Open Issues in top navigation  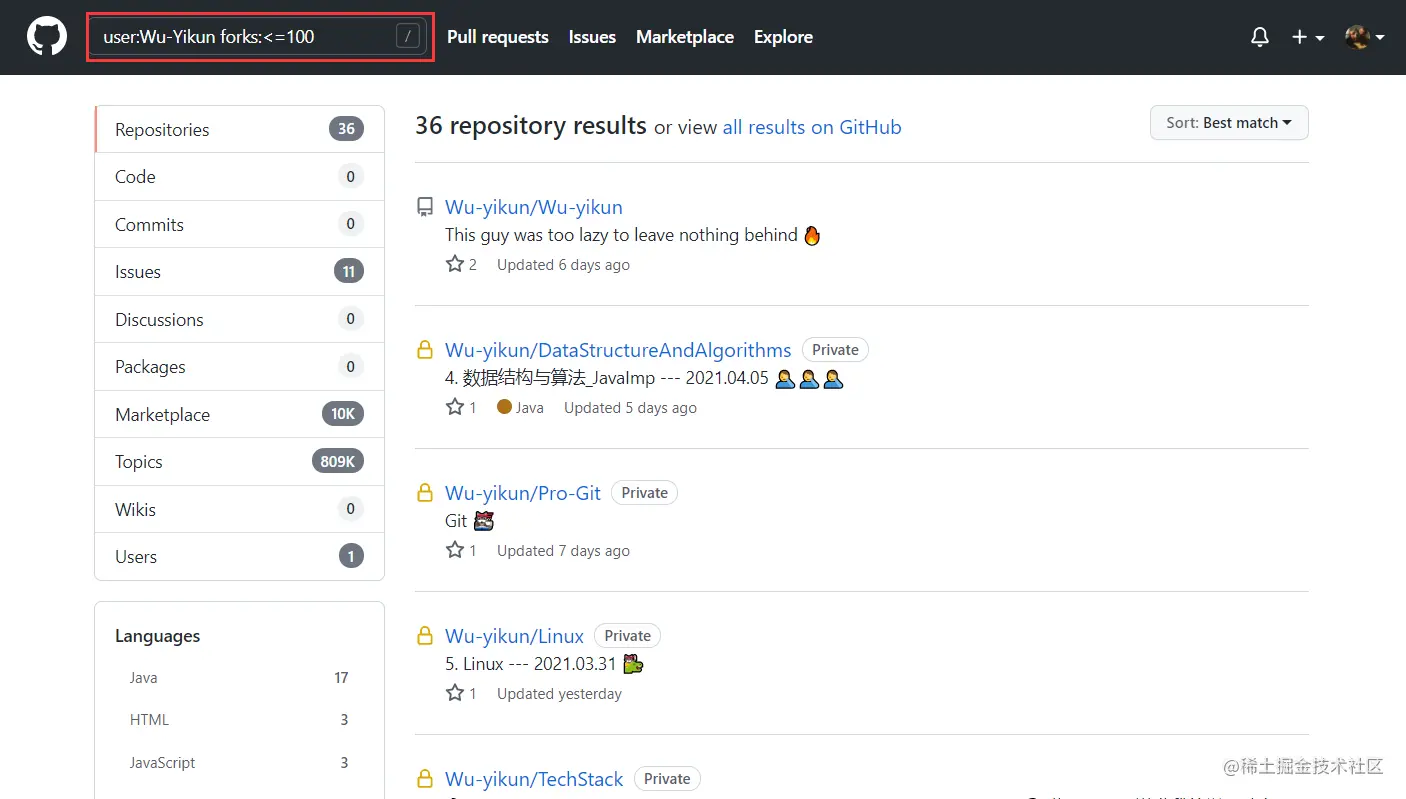[x=592, y=37]
